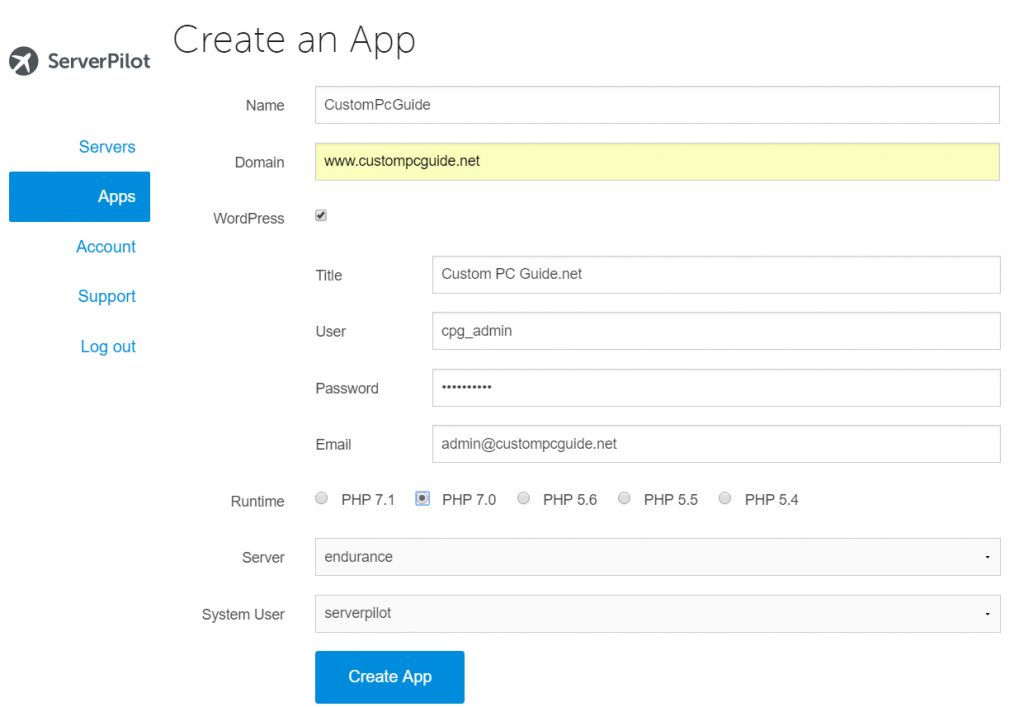Image resolution: width=1024 pixels, height=707 pixels.
Task: Uncheck the WordPress checkbox
Action: coord(321,215)
